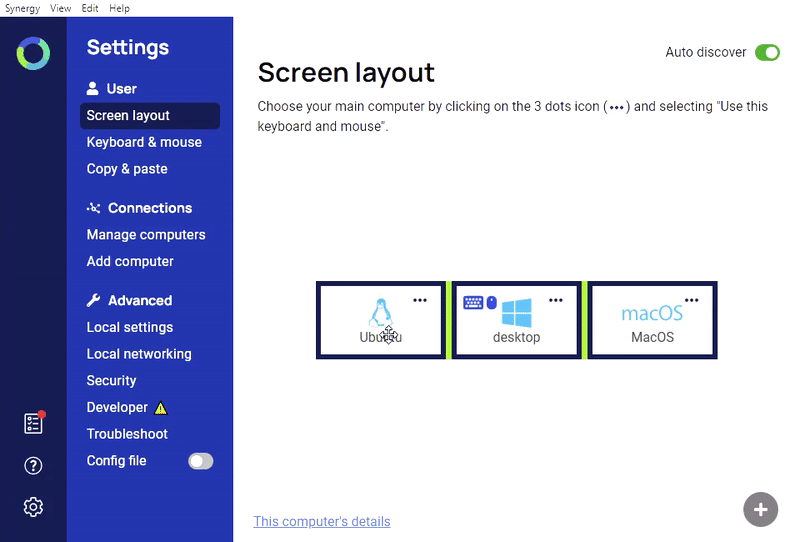Open three dots menu on Ubuntu tile
The height and width of the screenshot is (542, 800).
pyautogui.click(x=420, y=300)
